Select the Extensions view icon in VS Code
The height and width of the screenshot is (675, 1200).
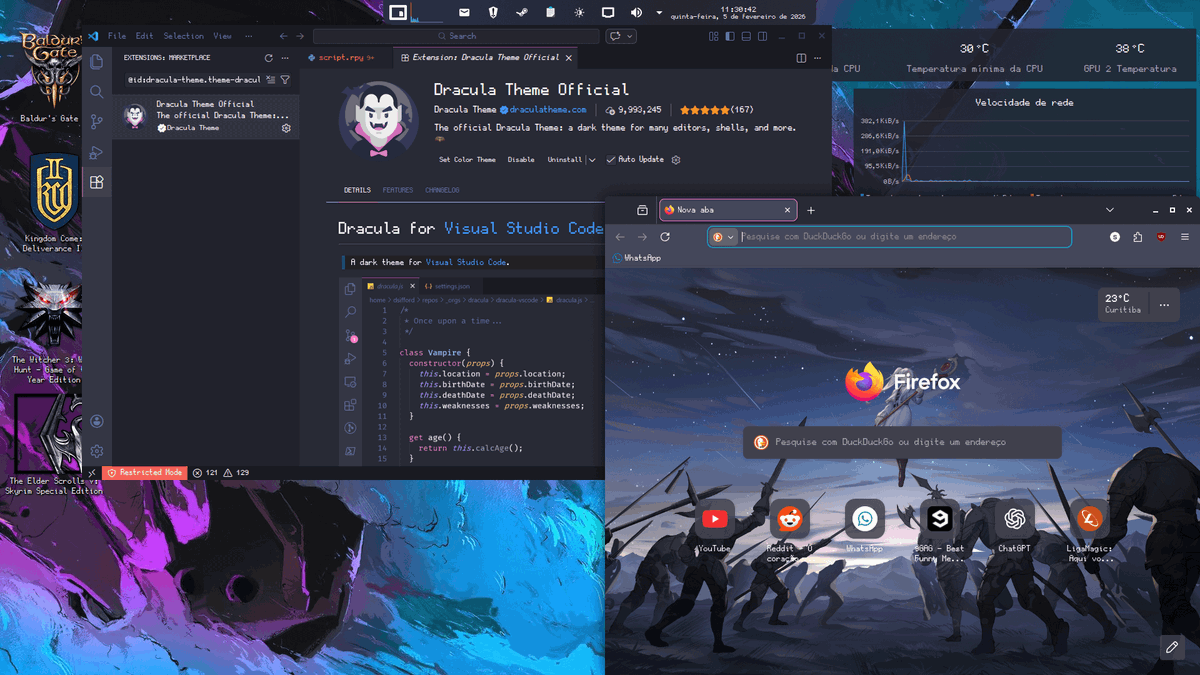[97, 182]
